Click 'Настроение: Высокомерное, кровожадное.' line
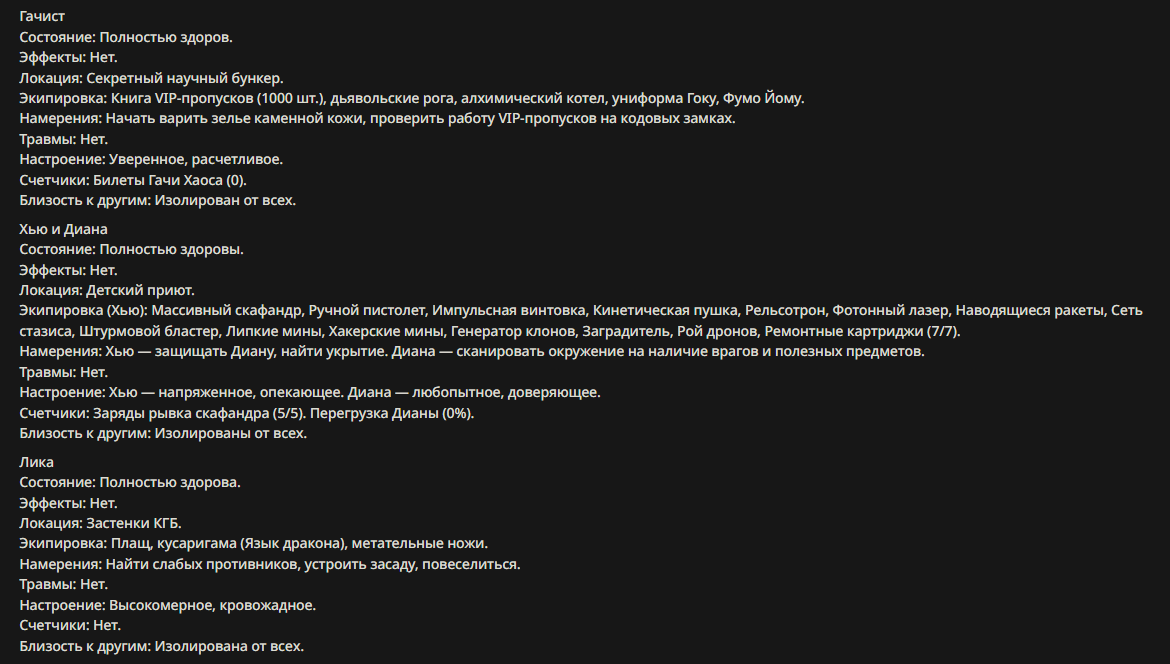The width and height of the screenshot is (1170, 664). coord(168,605)
